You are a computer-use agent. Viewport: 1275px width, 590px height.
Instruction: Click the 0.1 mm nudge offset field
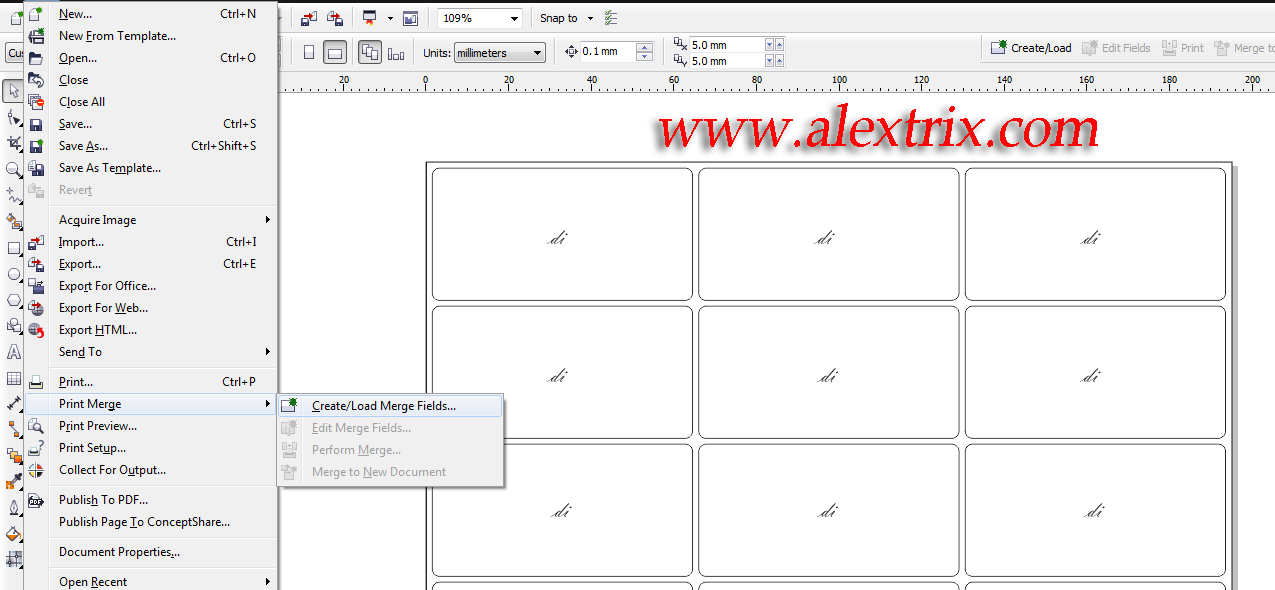coord(608,52)
